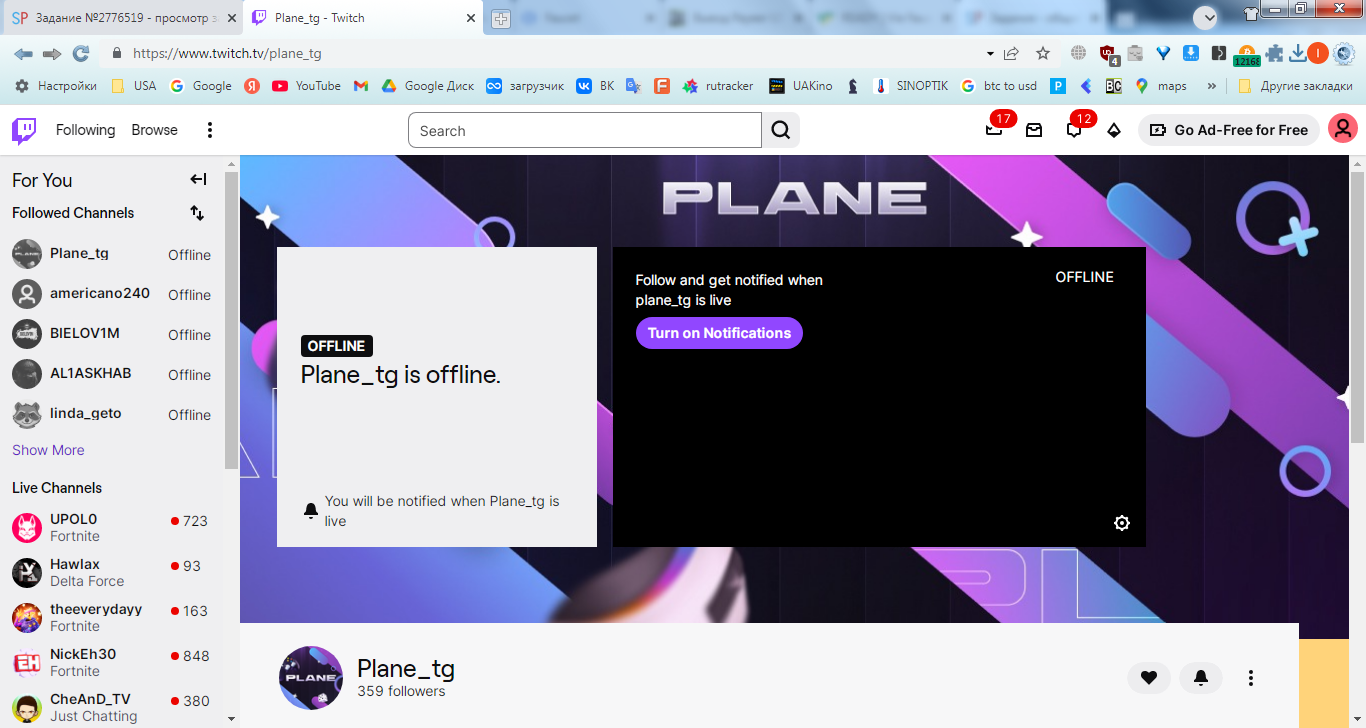Open theeverydayy live channel
This screenshot has height=728, width=1366.
112,618
